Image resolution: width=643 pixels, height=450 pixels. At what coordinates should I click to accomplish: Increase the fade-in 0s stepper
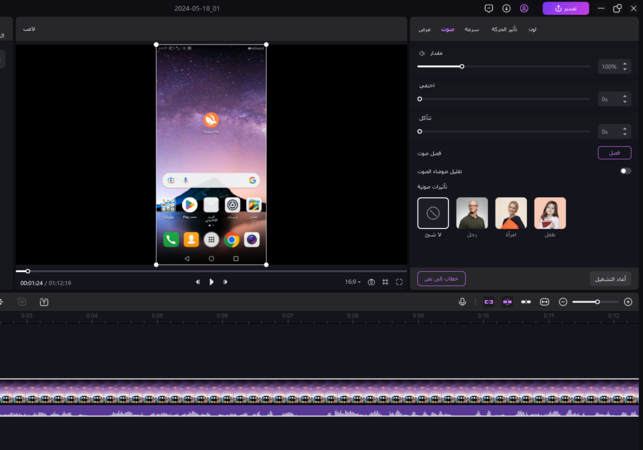[x=625, y=96]
